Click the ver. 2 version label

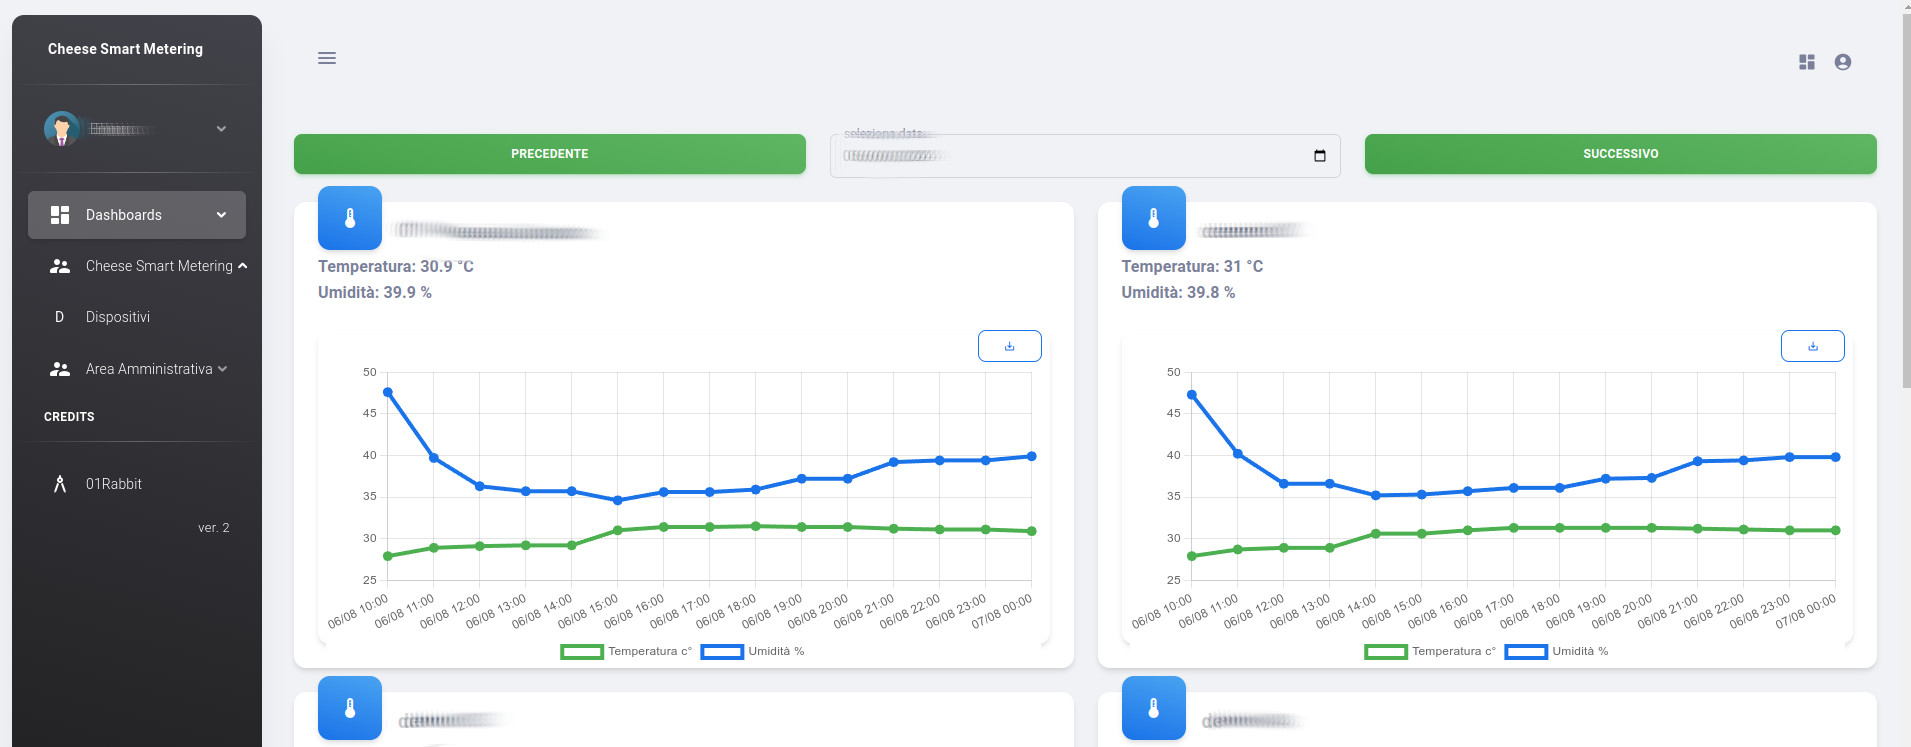coord(214,528)
